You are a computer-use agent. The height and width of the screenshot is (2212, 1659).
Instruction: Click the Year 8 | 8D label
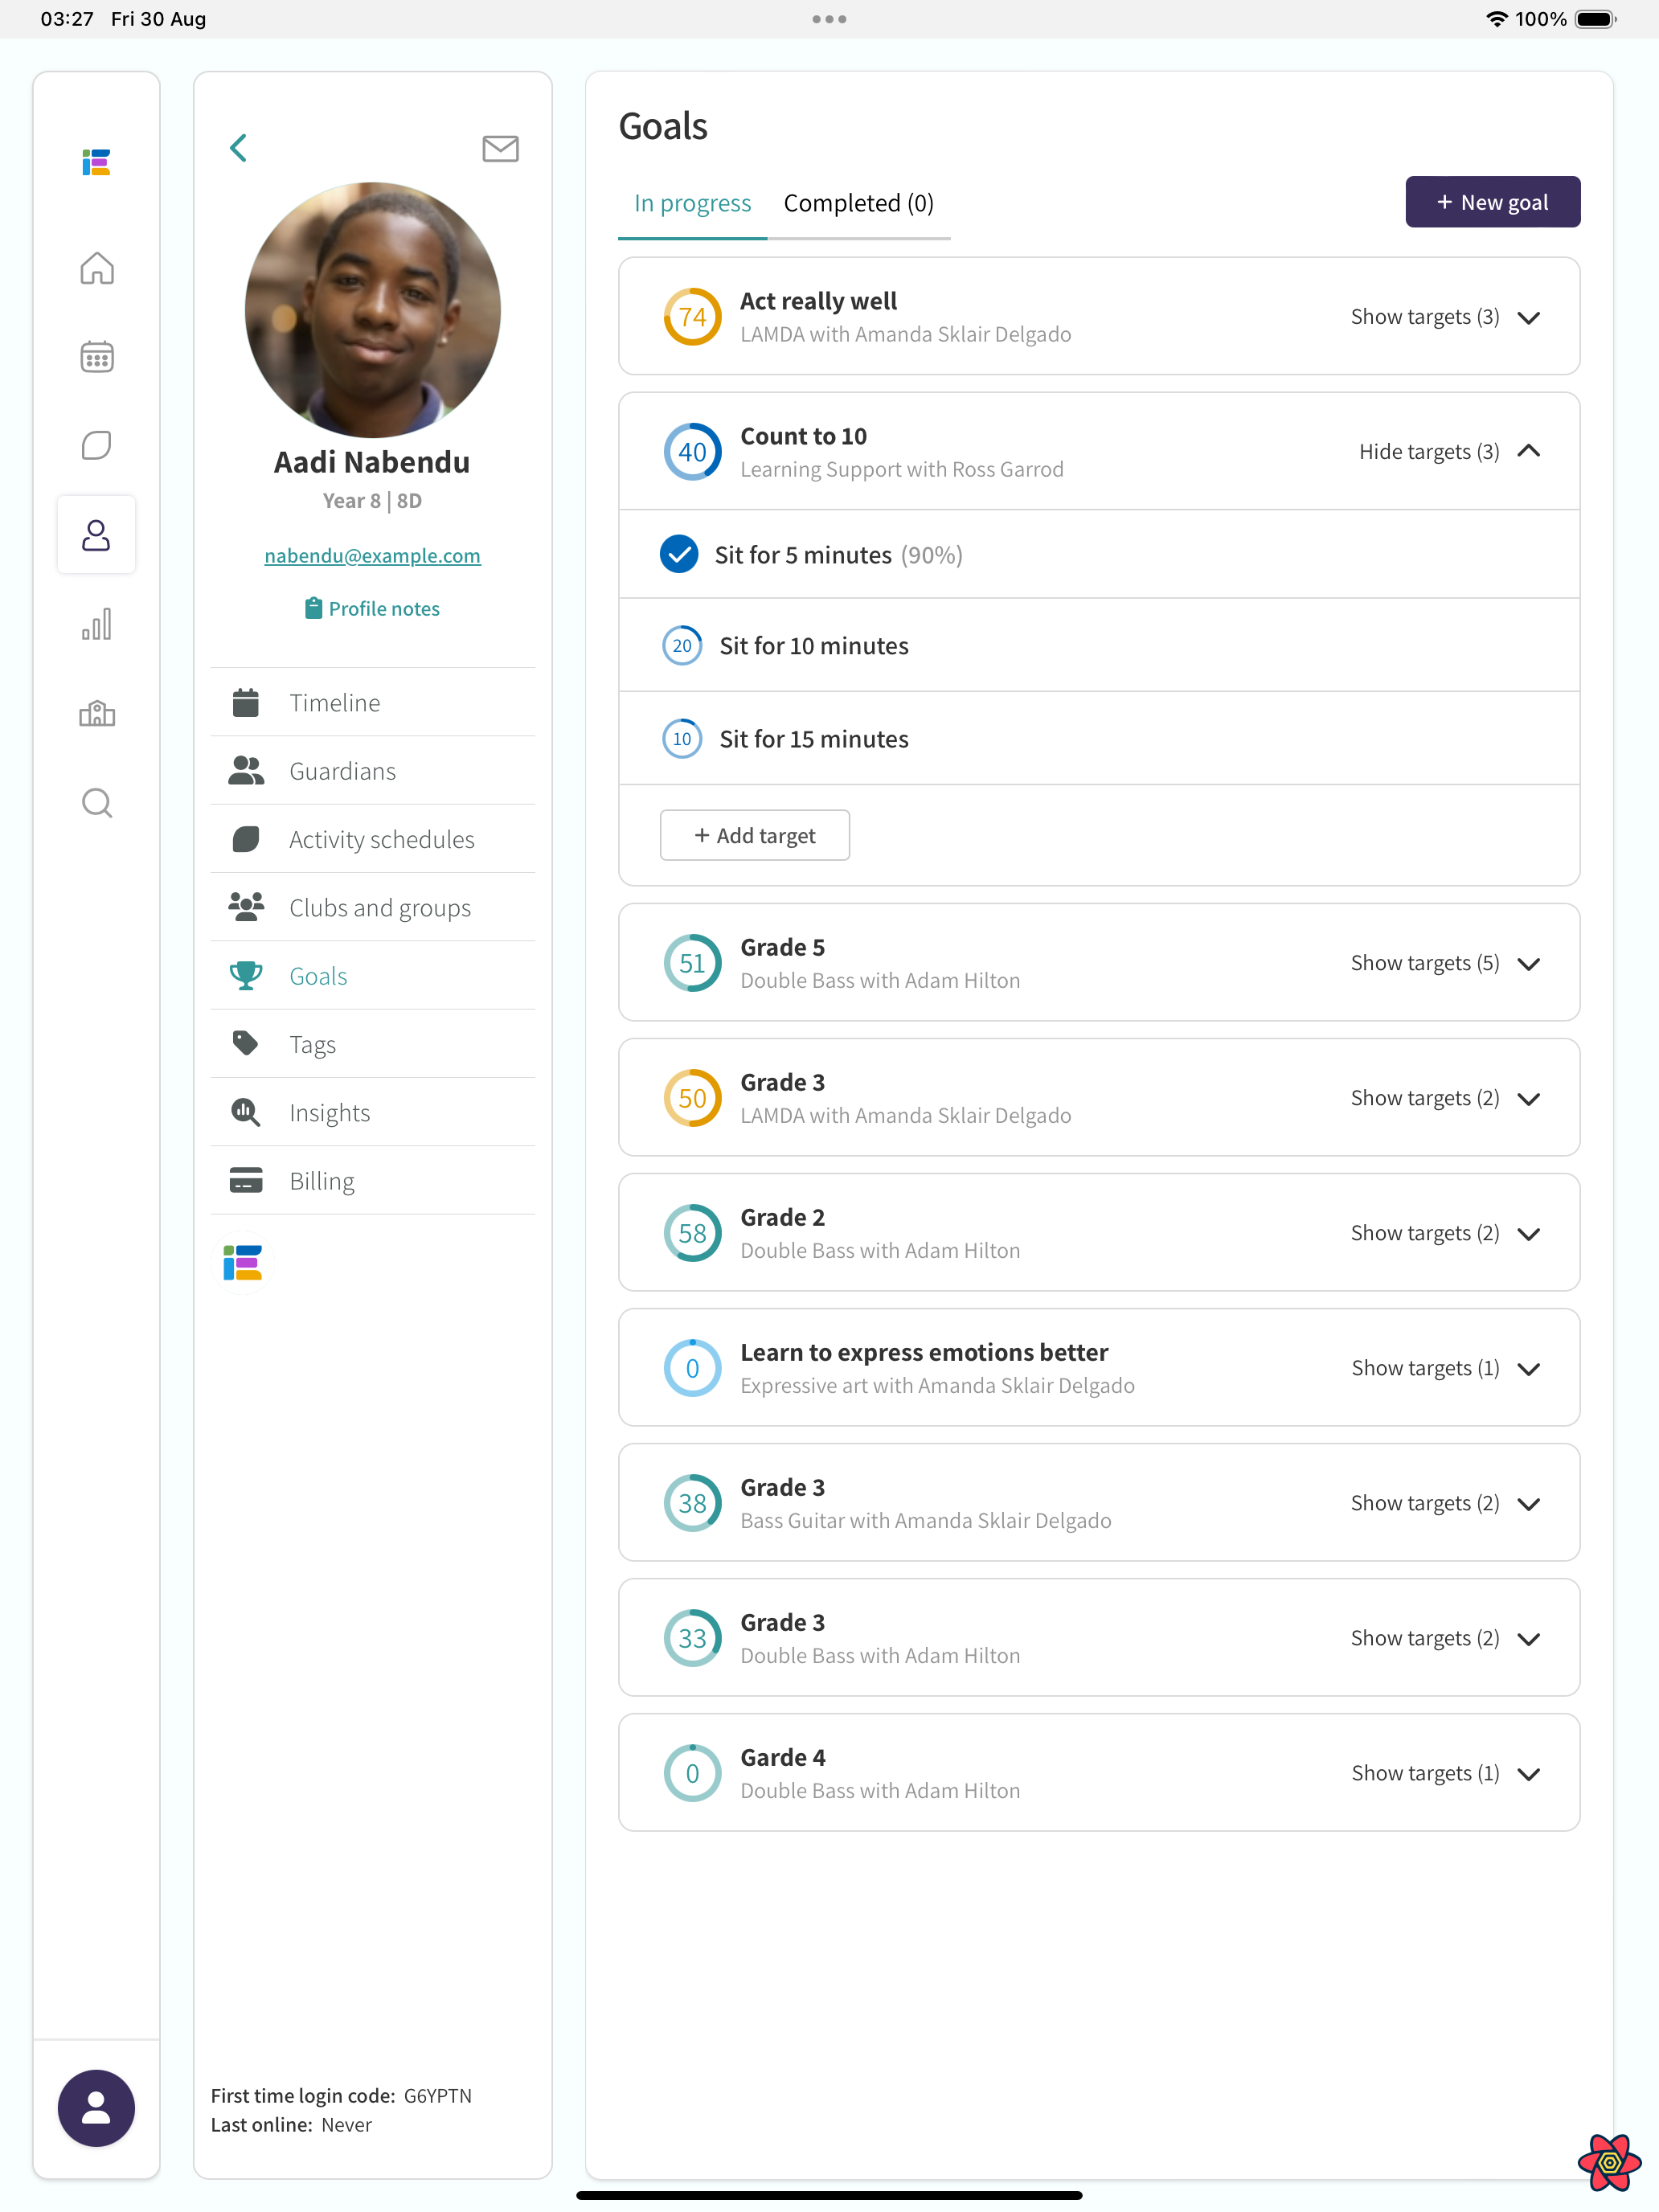372,501
